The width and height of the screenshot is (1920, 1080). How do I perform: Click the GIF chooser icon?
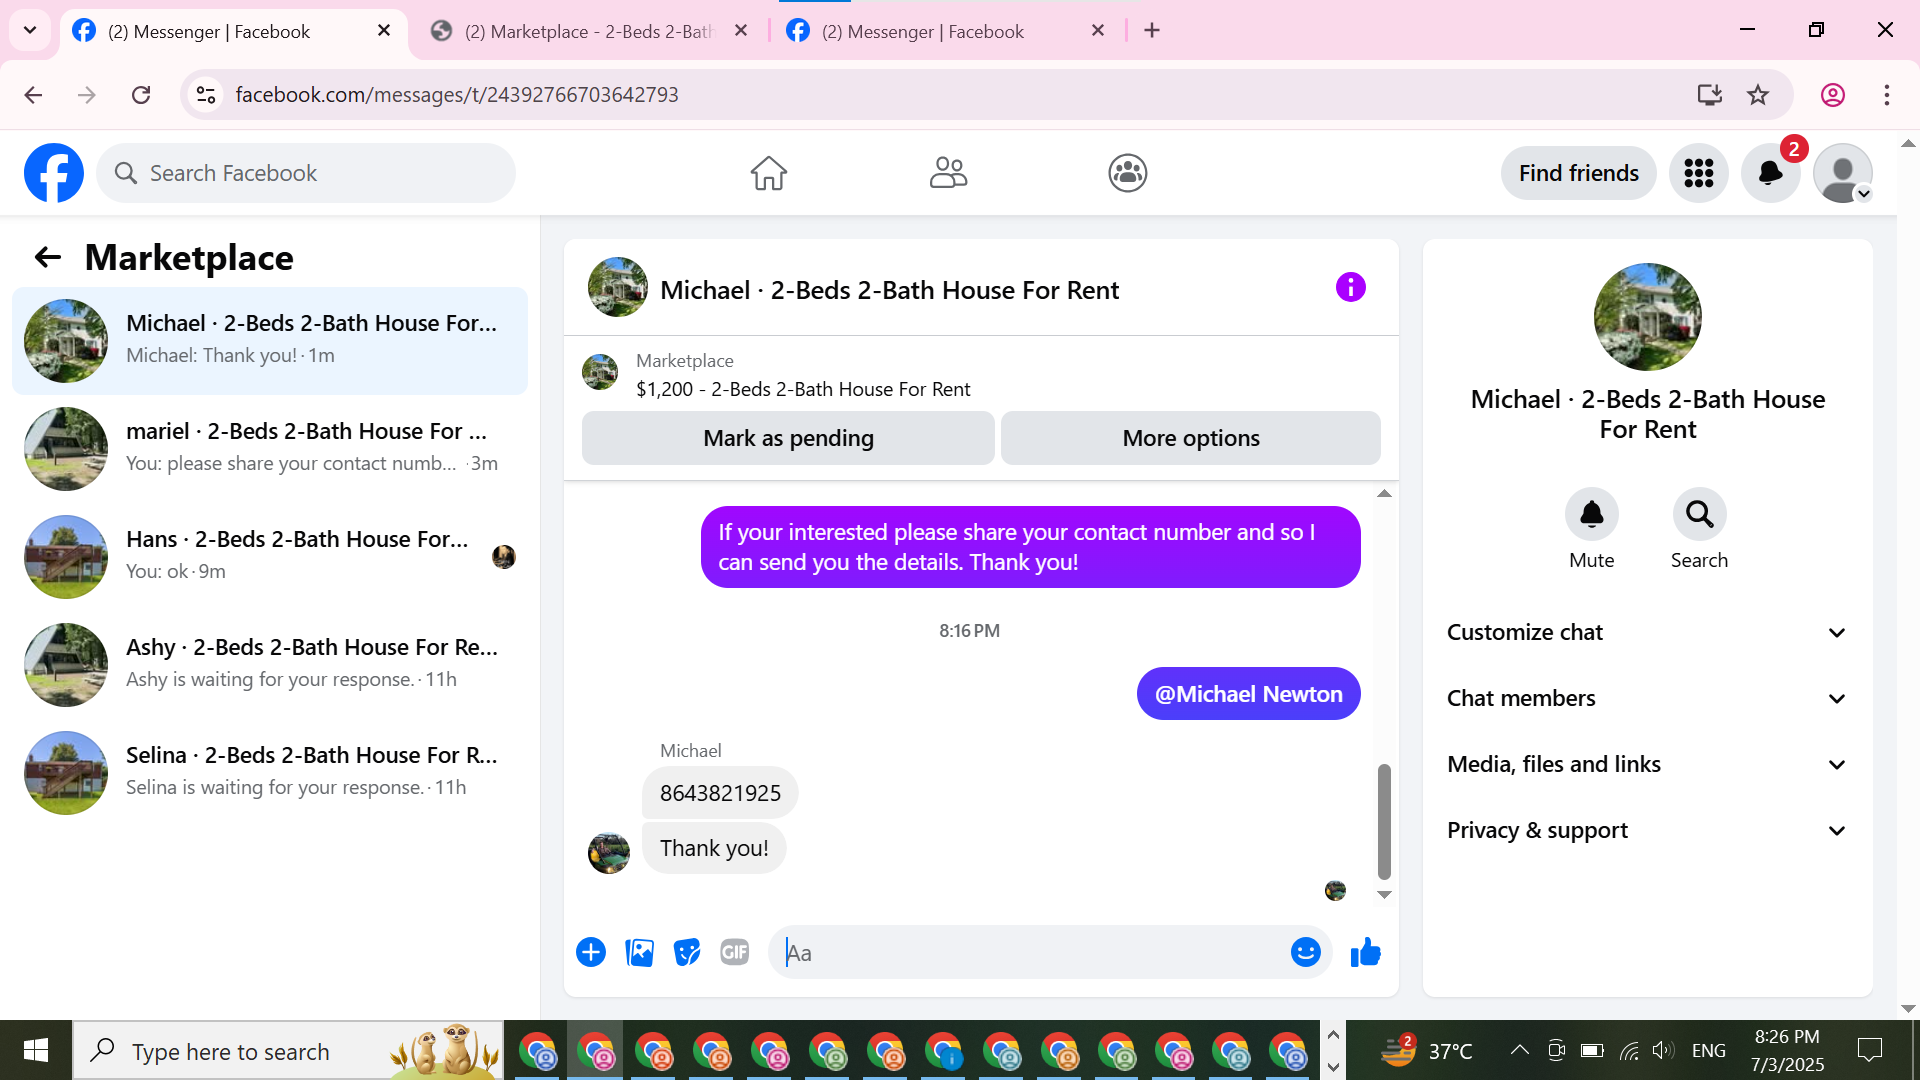pos(735,953)
